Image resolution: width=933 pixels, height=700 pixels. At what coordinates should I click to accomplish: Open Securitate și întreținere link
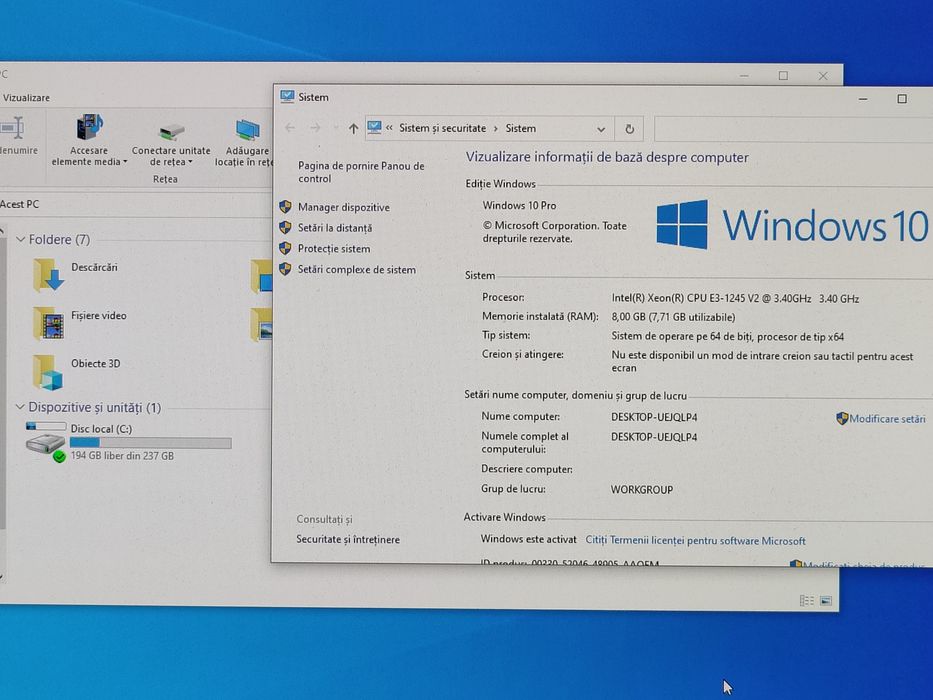(x=347, y=539)
